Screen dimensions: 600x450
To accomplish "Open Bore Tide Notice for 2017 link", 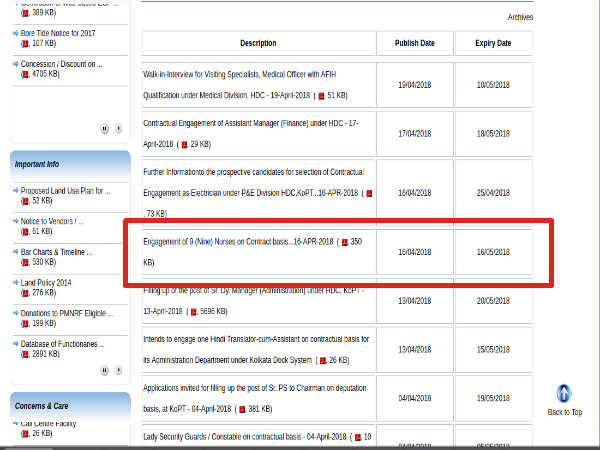I will coord(58,33).
